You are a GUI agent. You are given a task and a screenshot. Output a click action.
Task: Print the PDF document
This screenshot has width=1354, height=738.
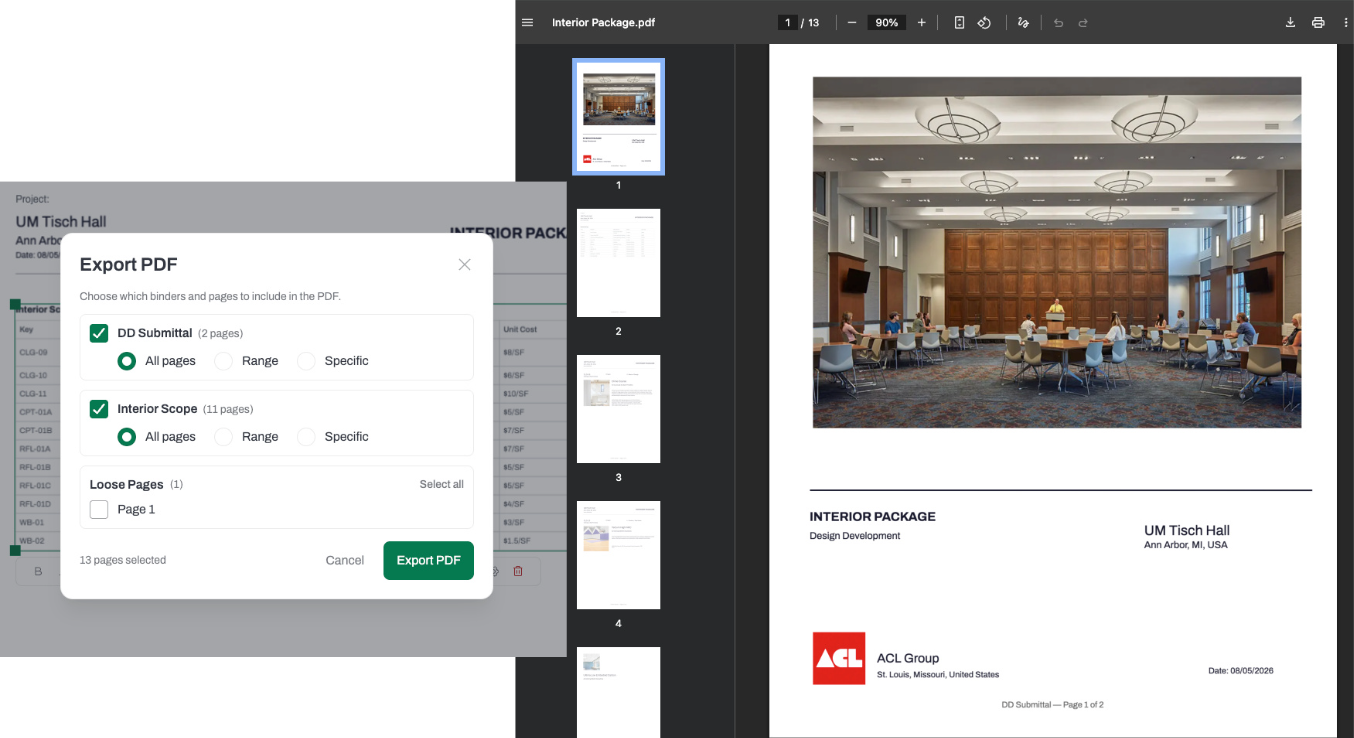(x=1318, y=22)
